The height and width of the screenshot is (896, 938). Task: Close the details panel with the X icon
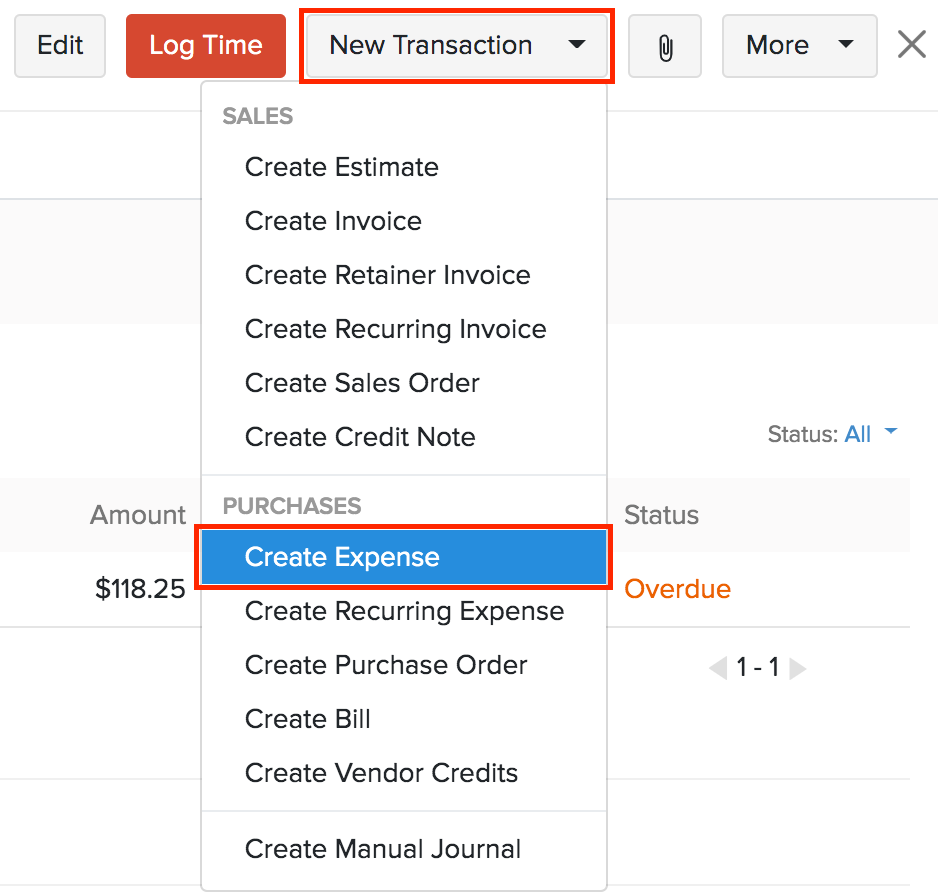[x=911, y=44]
